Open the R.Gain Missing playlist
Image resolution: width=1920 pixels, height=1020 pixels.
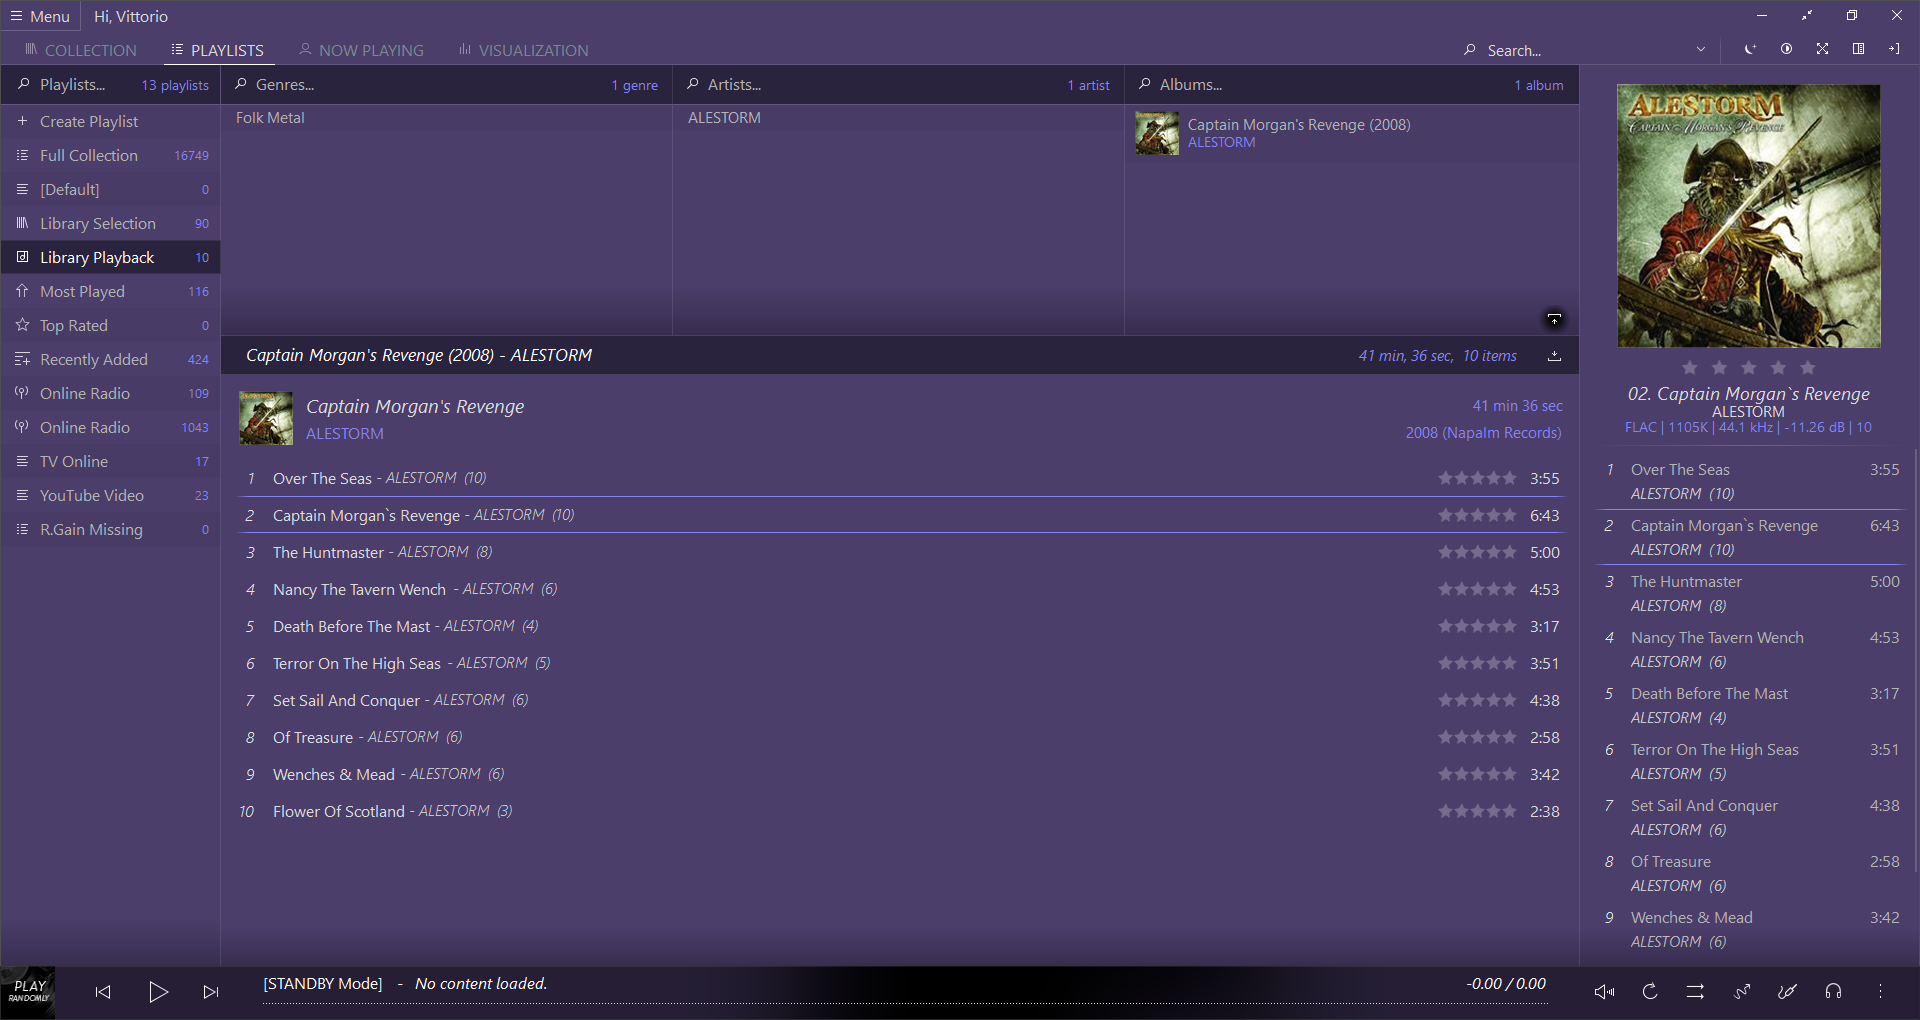pyautogui.click(x=110, y=529)
